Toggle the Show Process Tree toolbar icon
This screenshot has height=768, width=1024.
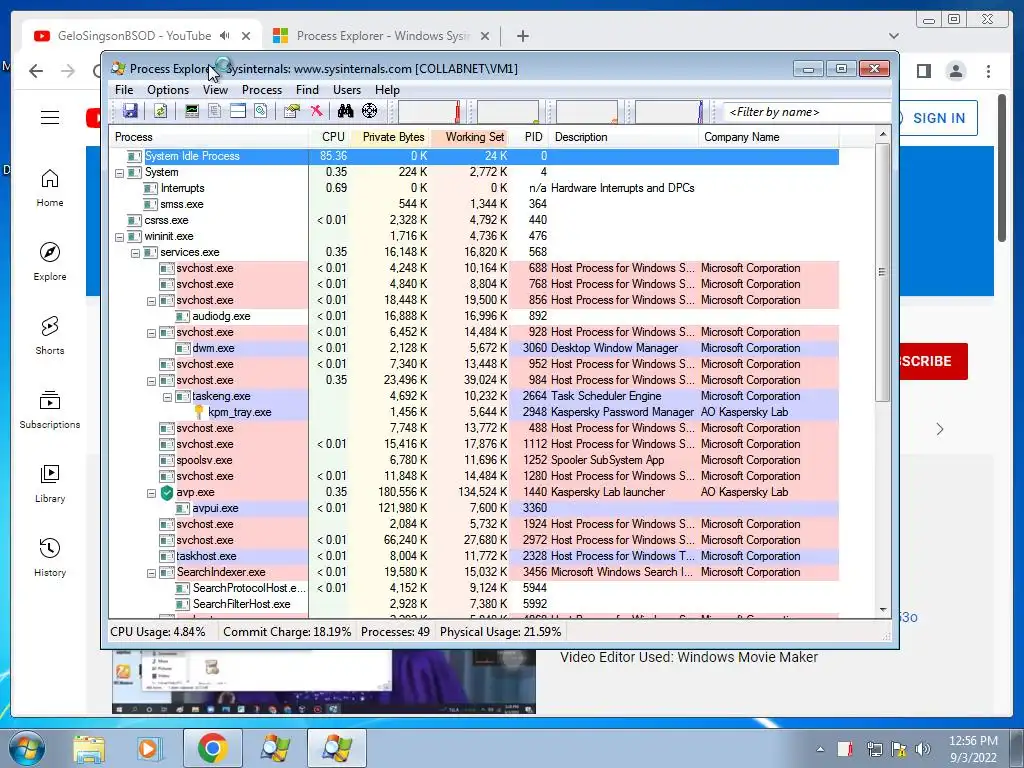(x=215, y=111)
